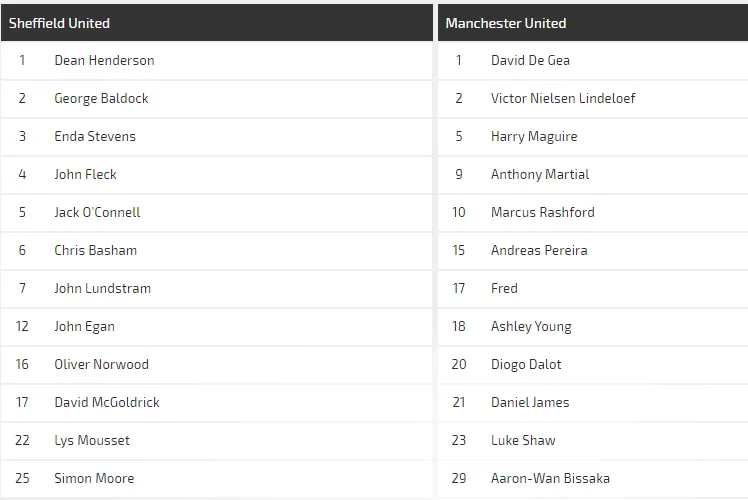
Task: Select John Lundstram's row
Action: click(102, 288)
